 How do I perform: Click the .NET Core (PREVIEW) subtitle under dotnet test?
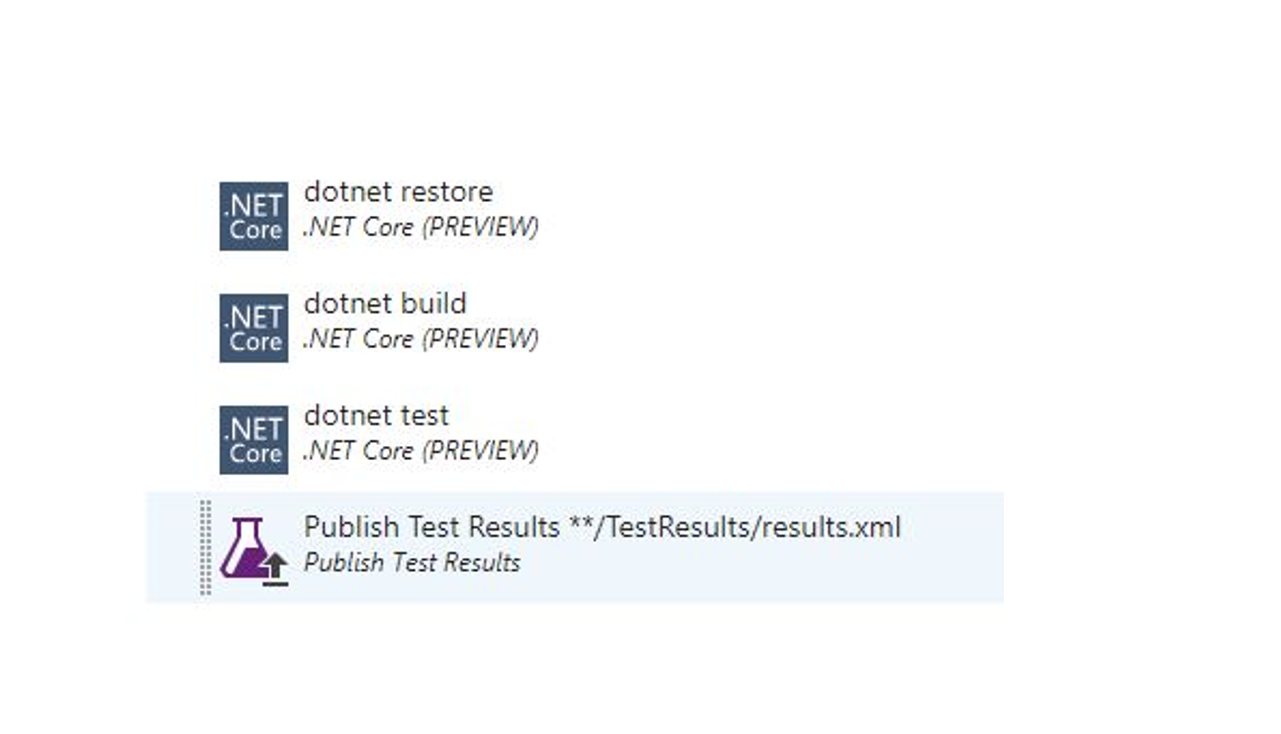(418, 451)
